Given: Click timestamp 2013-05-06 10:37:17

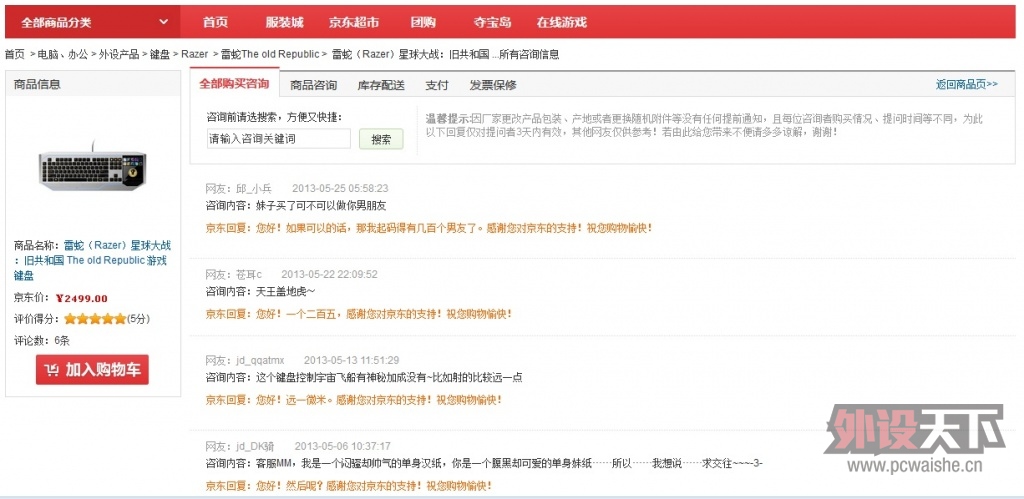Looking at the screenshot, I should point(342,447).
